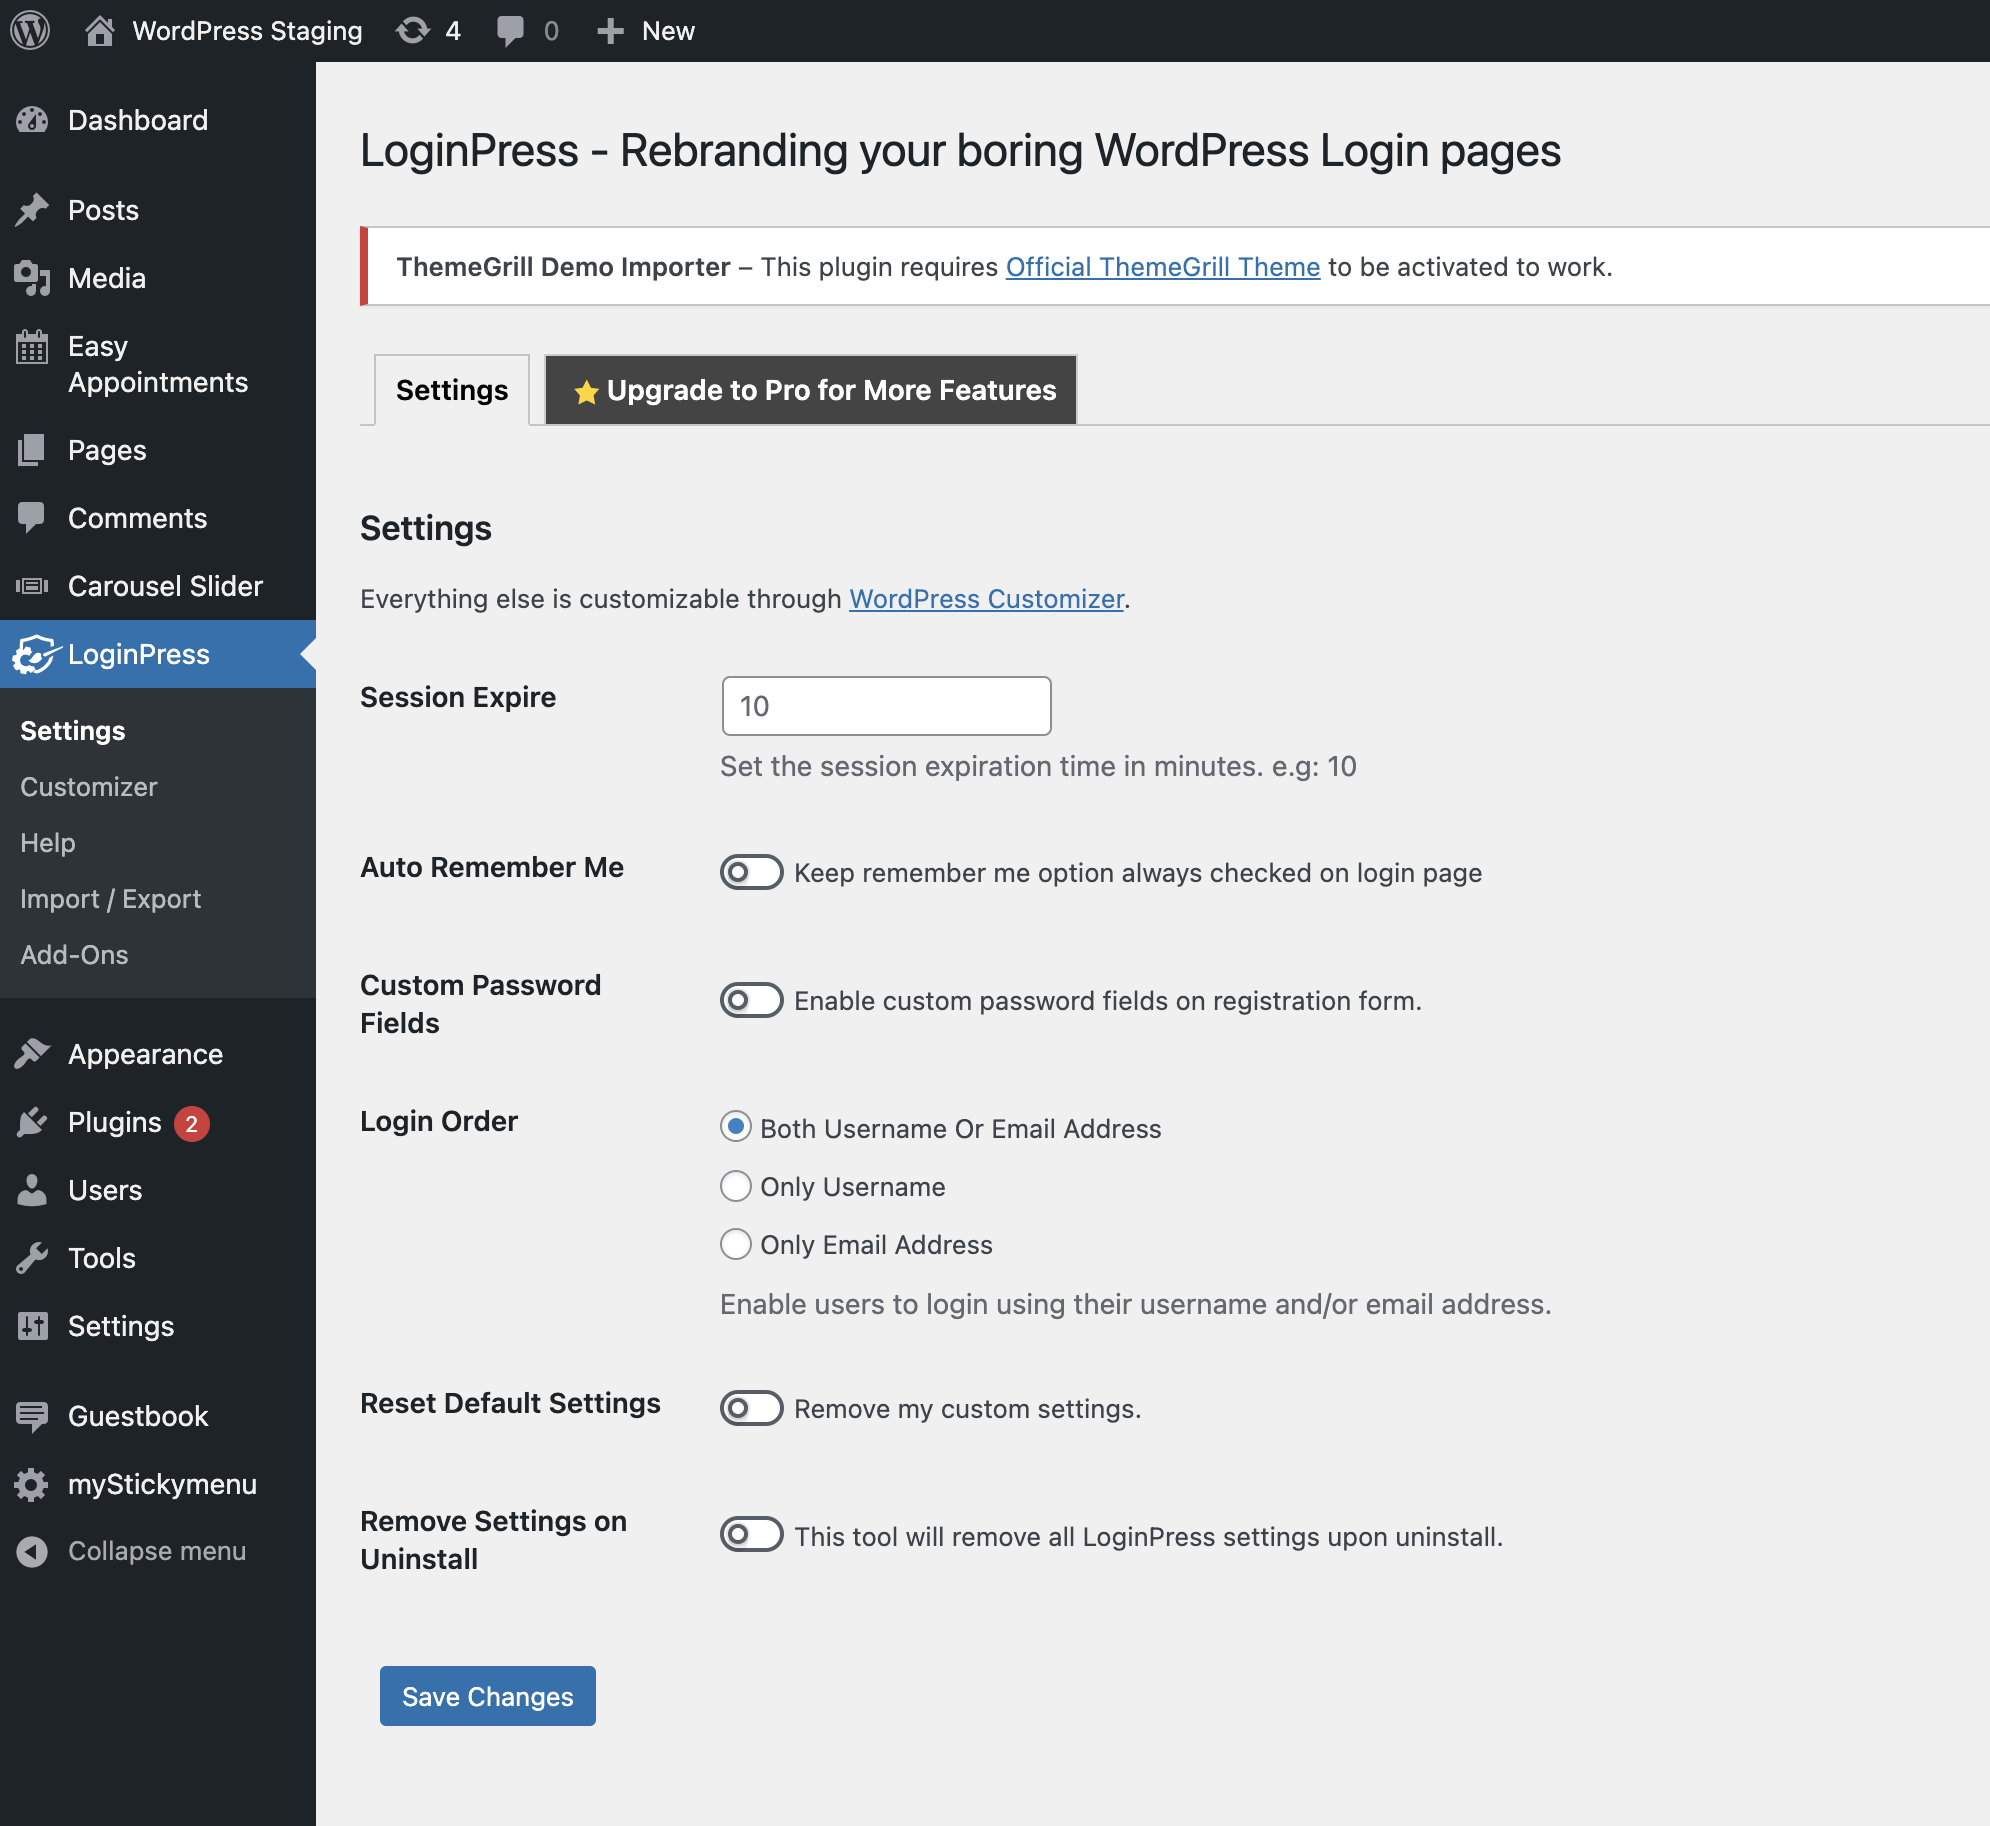
Task: Click the Media library icon
Action: pos(32,278)
